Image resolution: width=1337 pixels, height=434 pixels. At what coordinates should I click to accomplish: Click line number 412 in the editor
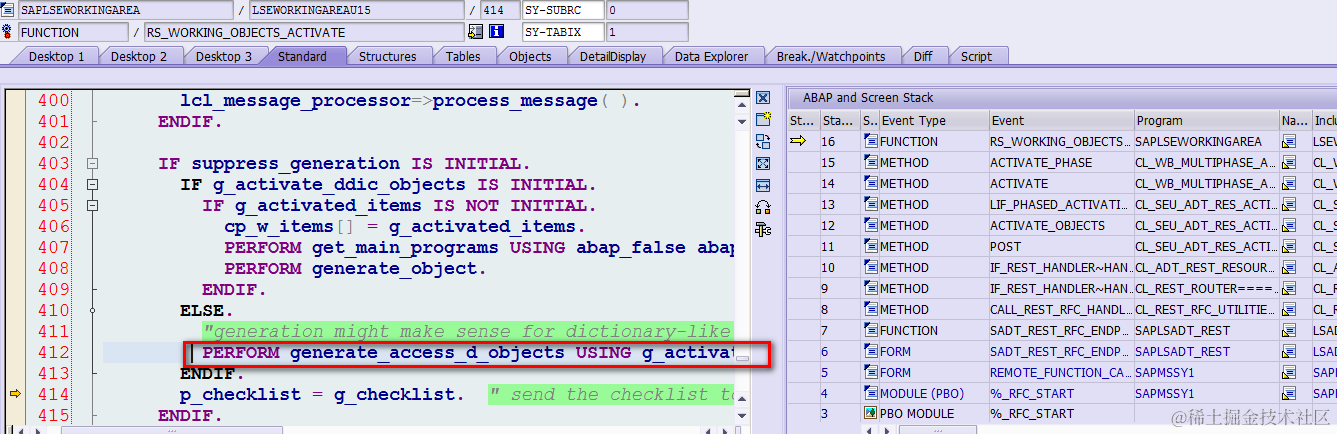coord(53,352)
